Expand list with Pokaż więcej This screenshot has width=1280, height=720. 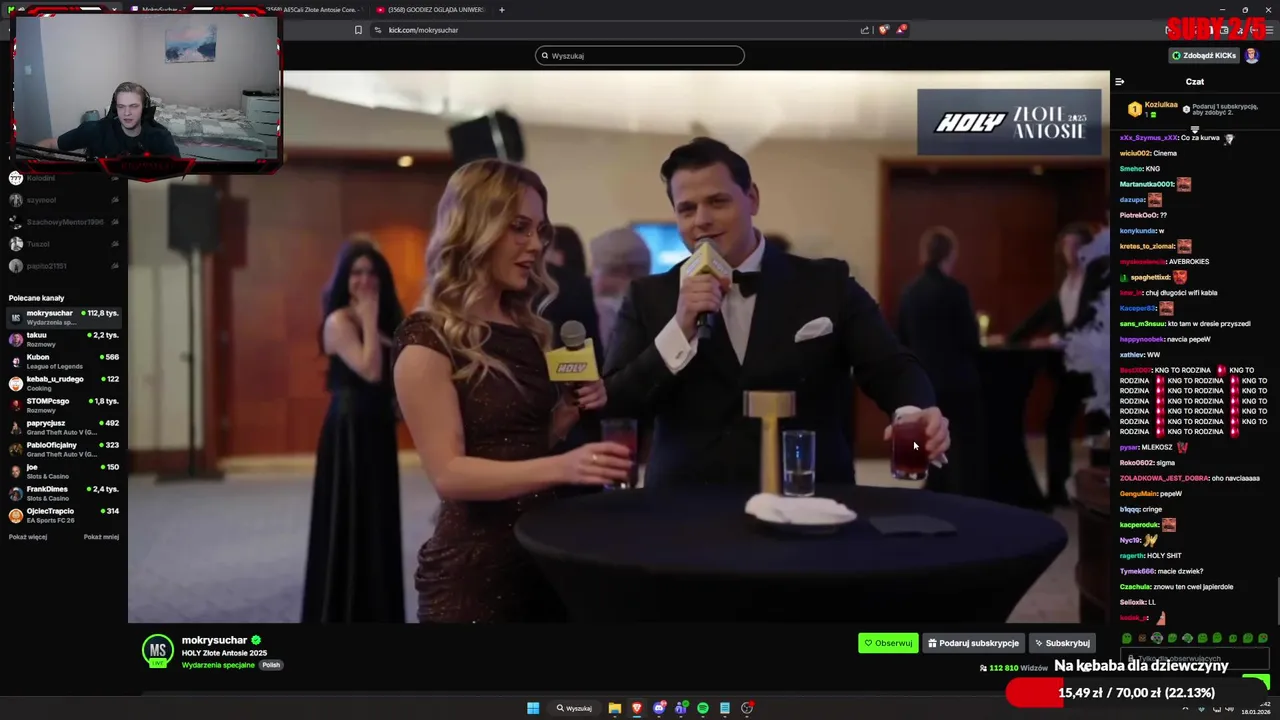28,537
